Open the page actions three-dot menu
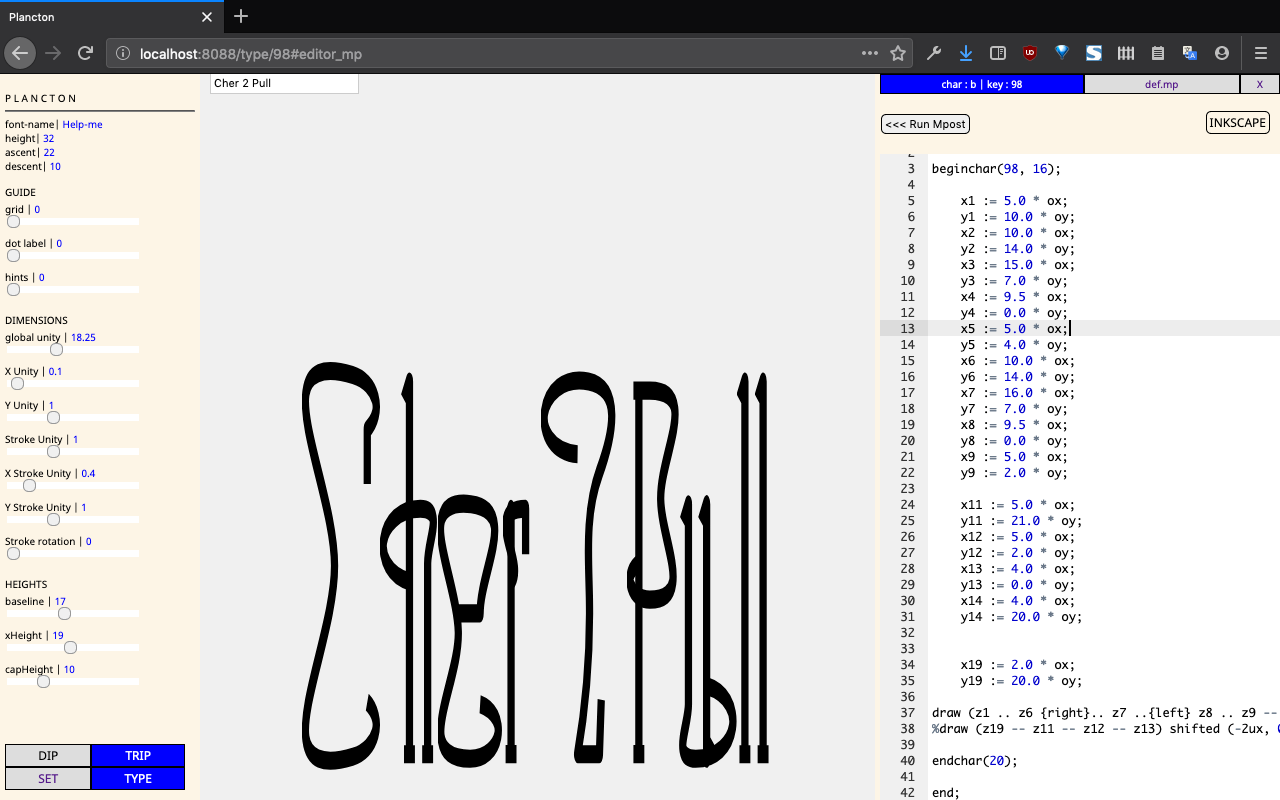Screen dimensions: 1280x800 click(x=870, y=53)
